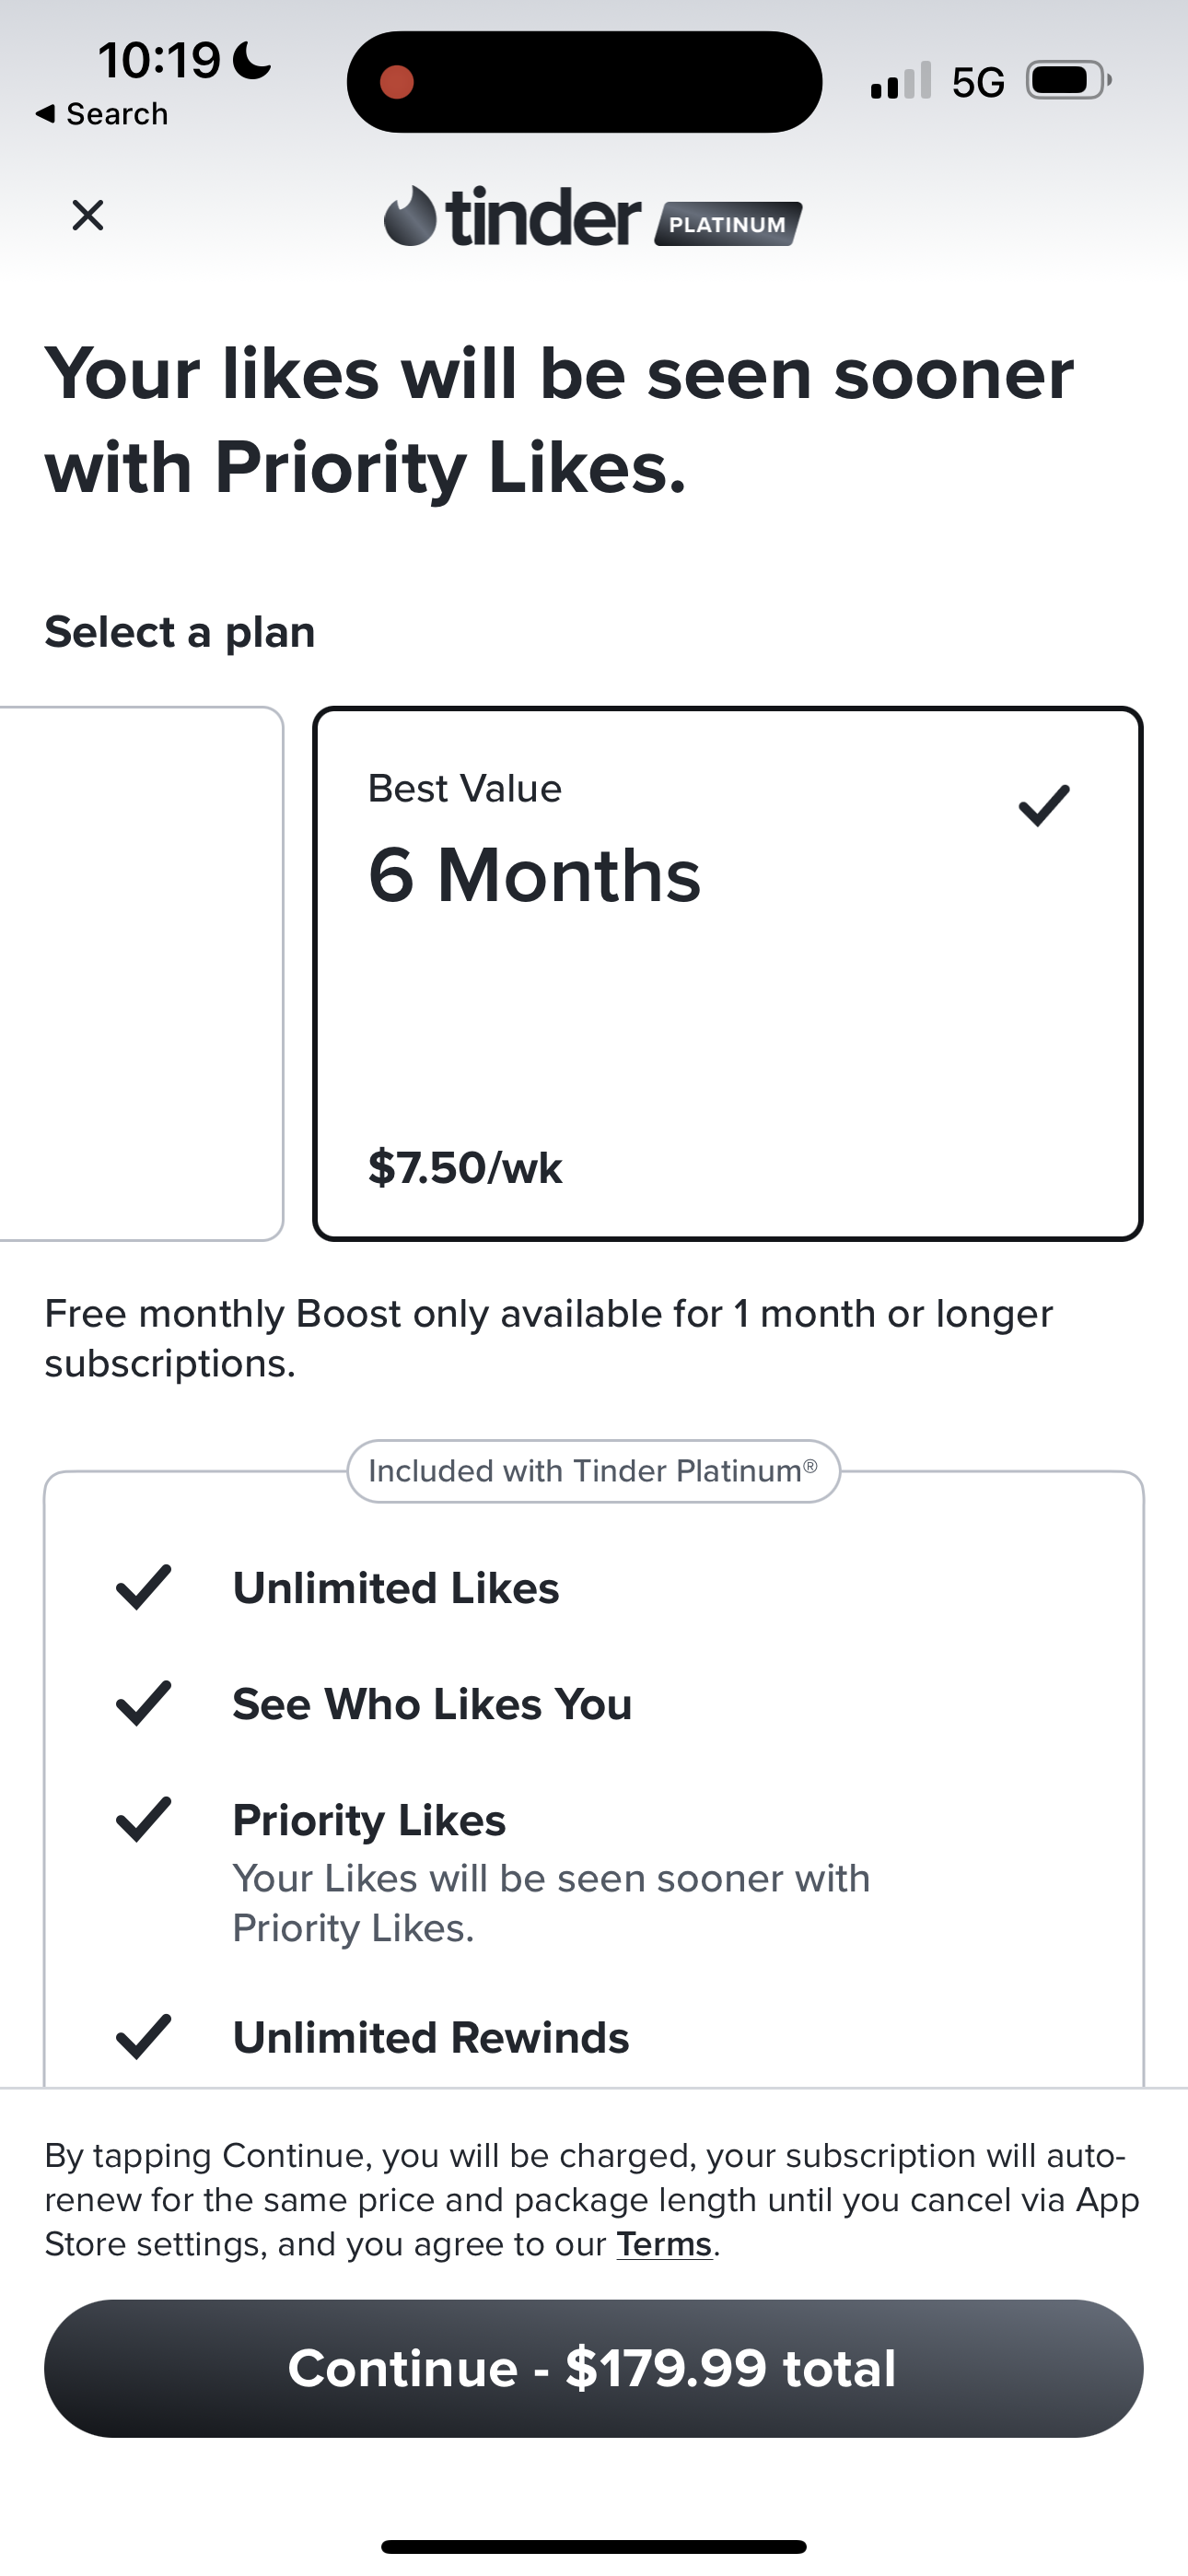Tap the Do Not Disturb moon icon
This screenshot has height=2576, width=1188.
[x=252, y=60]
